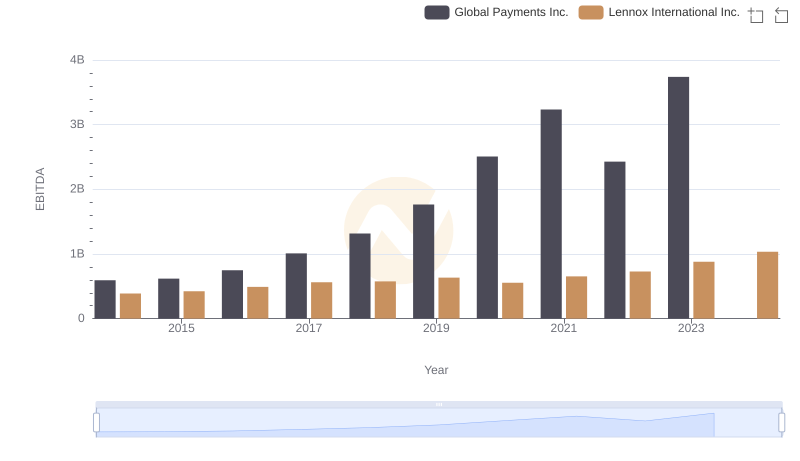Screen dimensions: 800x461
Task: Select the 2015 Global Payments bar
Action: 168,299
